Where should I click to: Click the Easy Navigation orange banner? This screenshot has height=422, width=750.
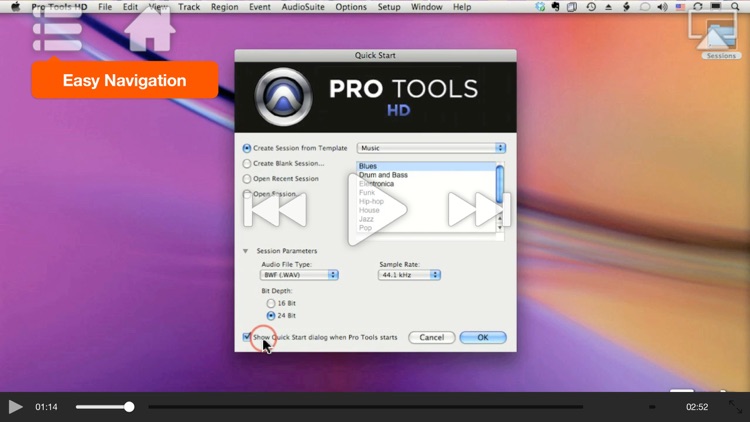pyautogui.click(x=125, y=80)
